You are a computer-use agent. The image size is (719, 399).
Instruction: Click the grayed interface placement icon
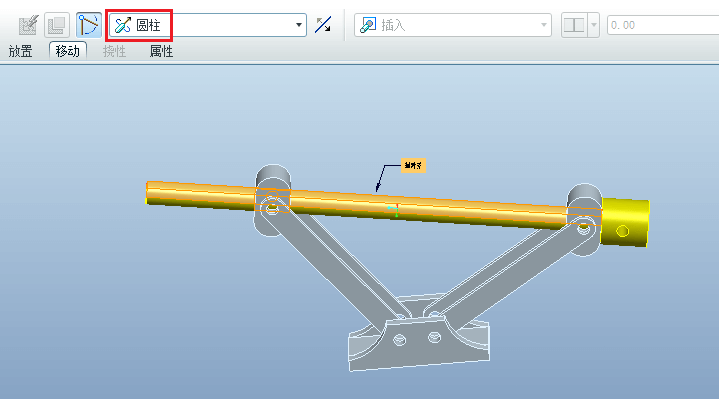coord(28,25)
